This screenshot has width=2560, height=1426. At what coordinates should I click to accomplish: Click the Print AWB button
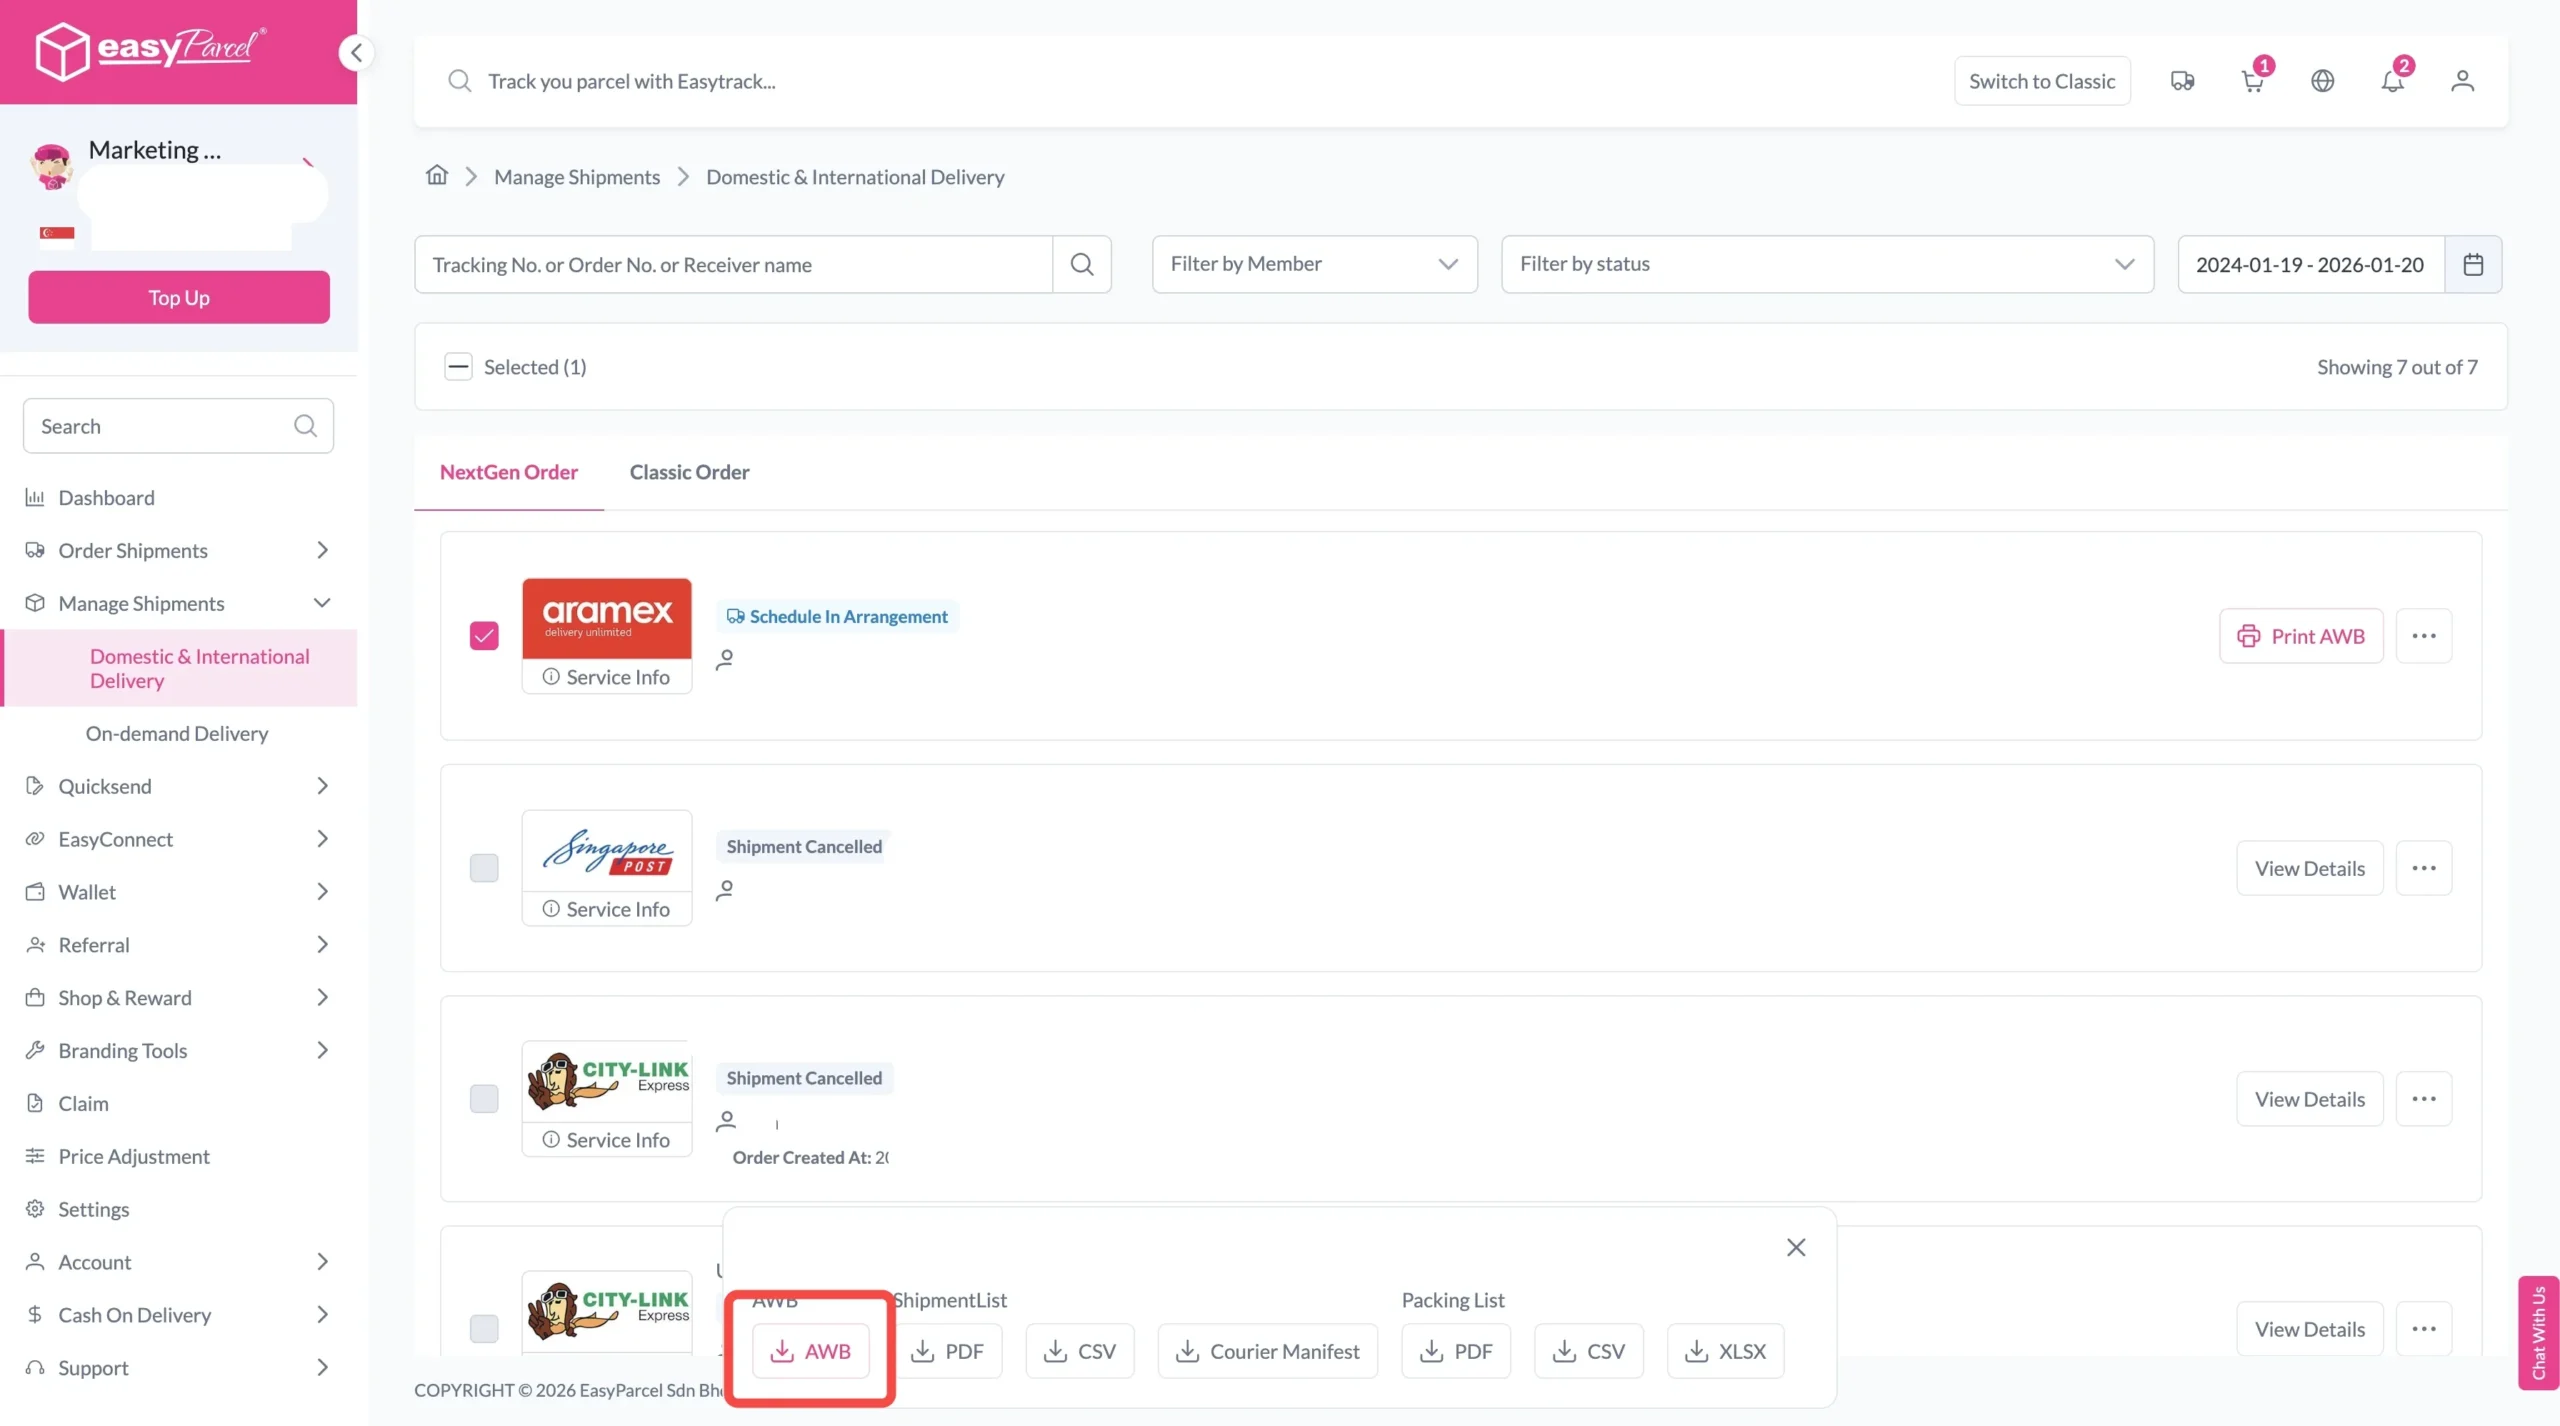2301,636
